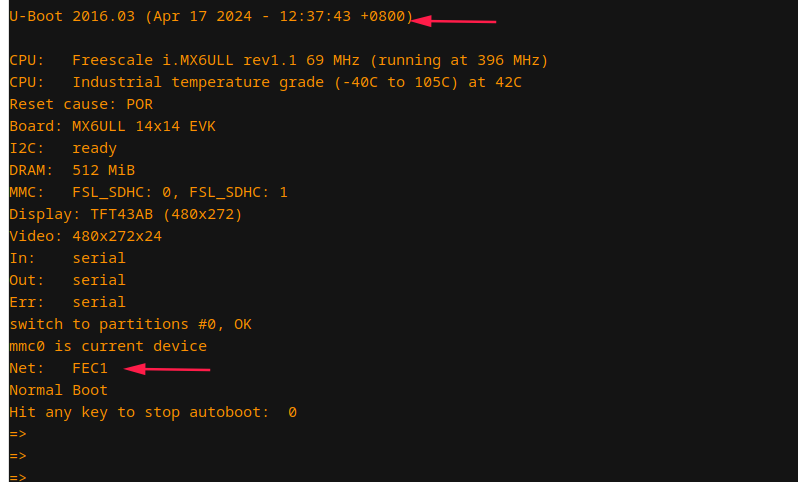The image size is (798, 482).
Task: Click the Display: TFT43AB (480x272) line
Action: [126, 214]
